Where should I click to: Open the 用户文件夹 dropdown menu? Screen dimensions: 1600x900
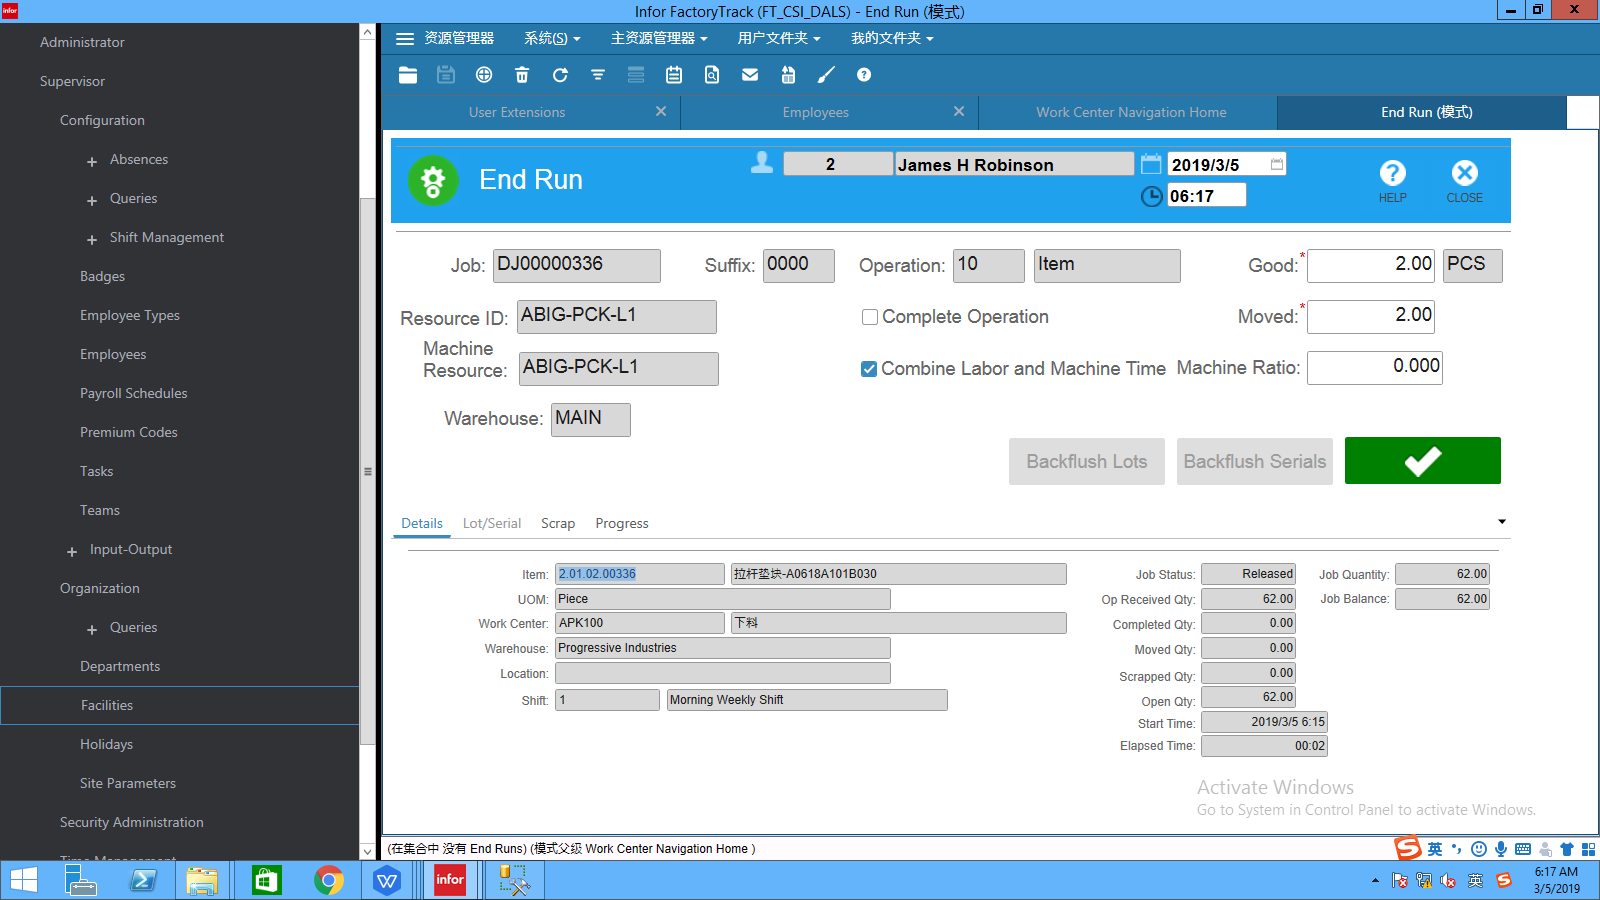[x=779, y=39]
